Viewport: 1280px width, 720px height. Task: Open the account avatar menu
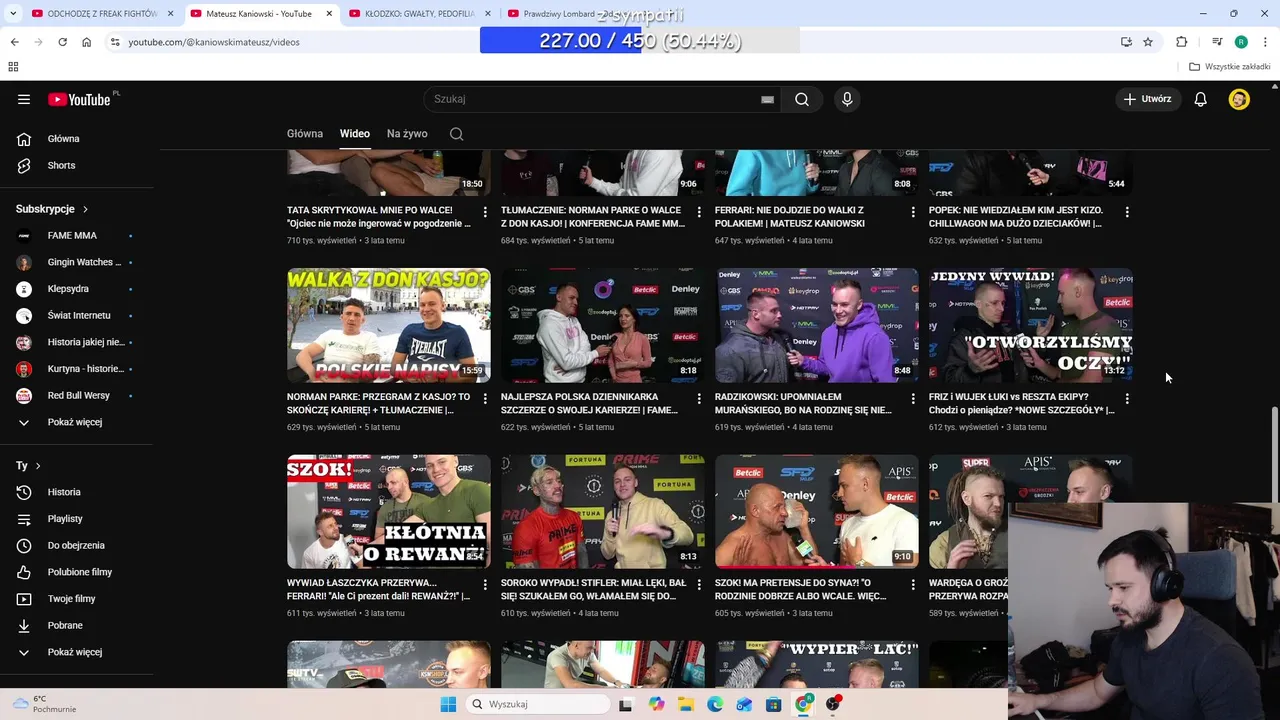pyautogui.click(x=1239, y=99)
